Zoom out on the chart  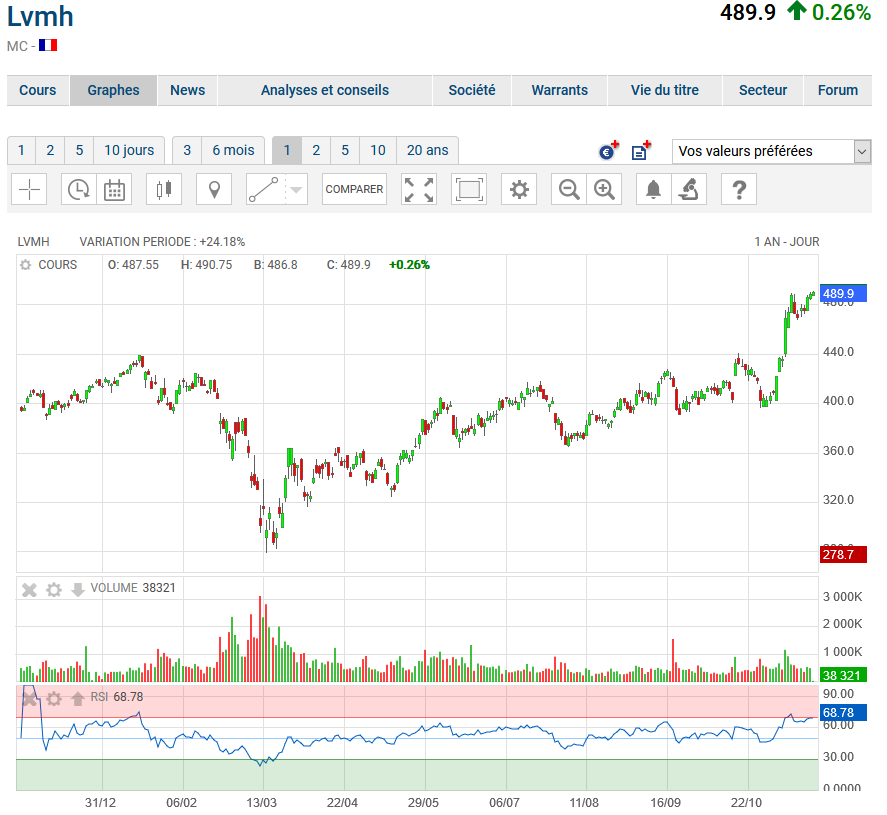coord(569,189)
